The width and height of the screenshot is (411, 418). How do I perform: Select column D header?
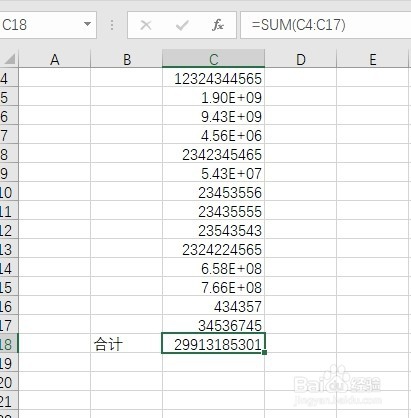tap(301, 59)
